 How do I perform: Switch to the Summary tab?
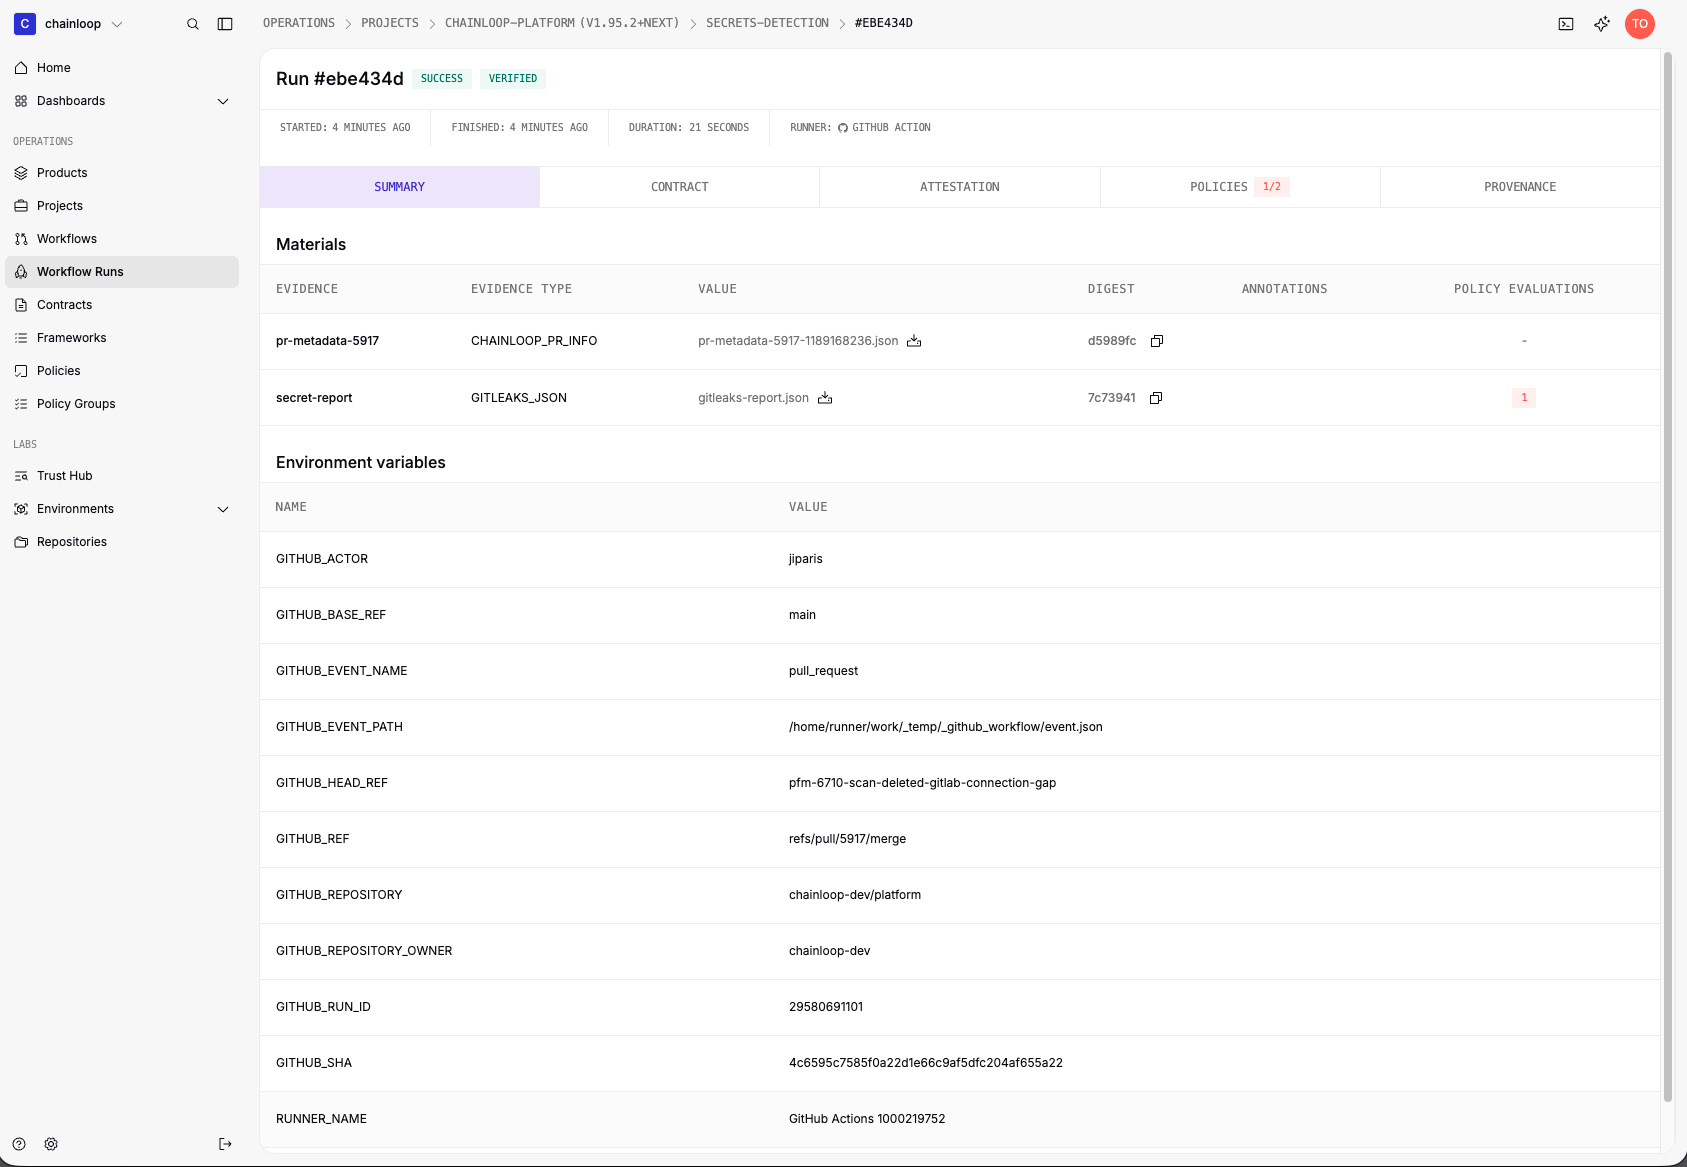click(400, 187)
